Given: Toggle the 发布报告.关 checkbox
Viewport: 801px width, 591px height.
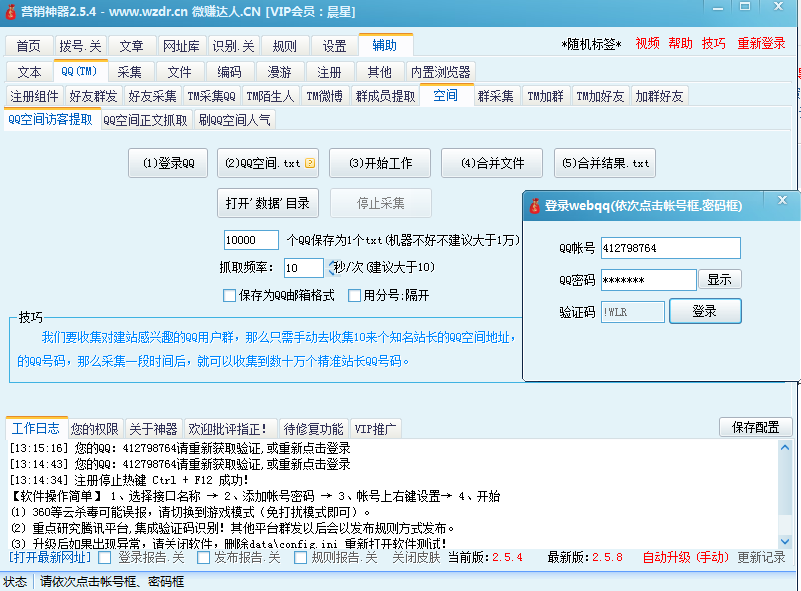Looking at the screenshot, I should [x=203, y=557].
